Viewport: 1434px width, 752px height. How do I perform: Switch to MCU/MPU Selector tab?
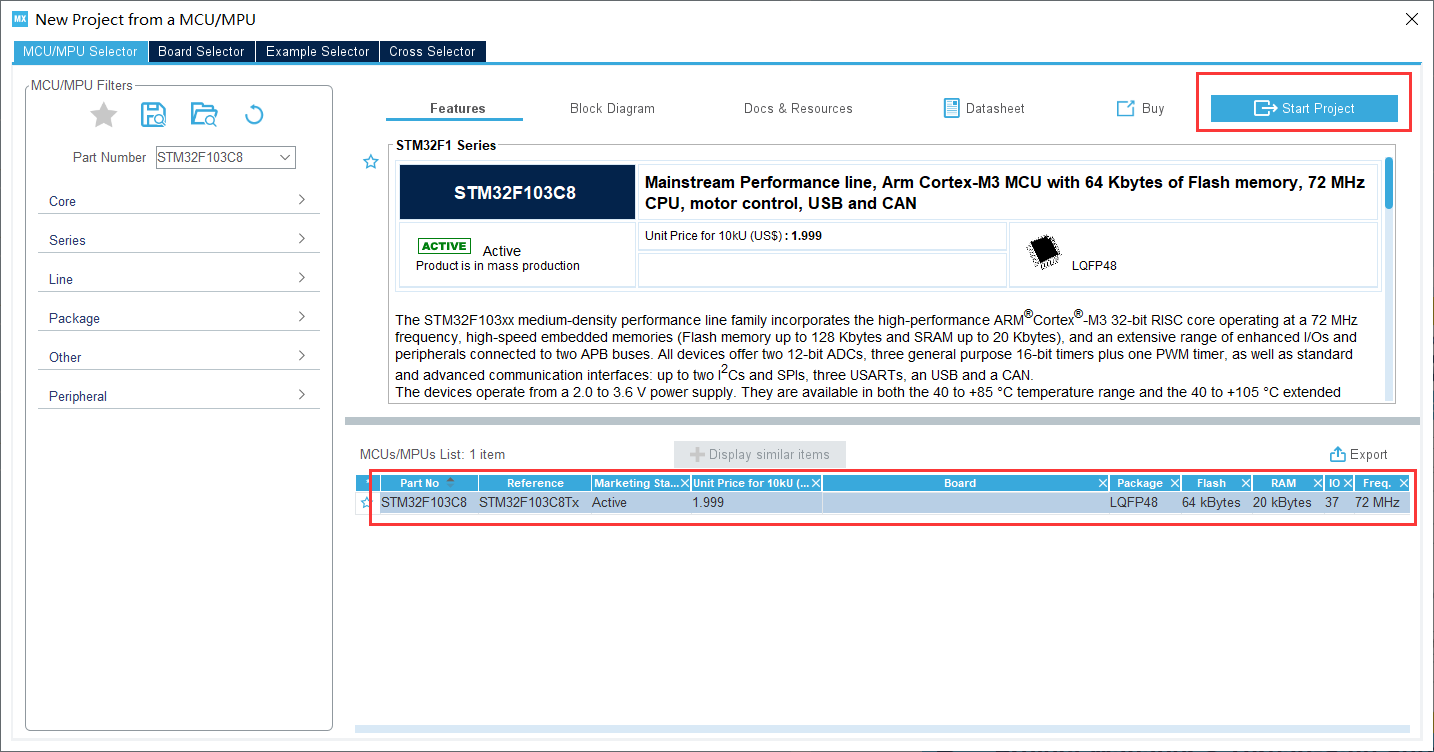pos(80,51)
